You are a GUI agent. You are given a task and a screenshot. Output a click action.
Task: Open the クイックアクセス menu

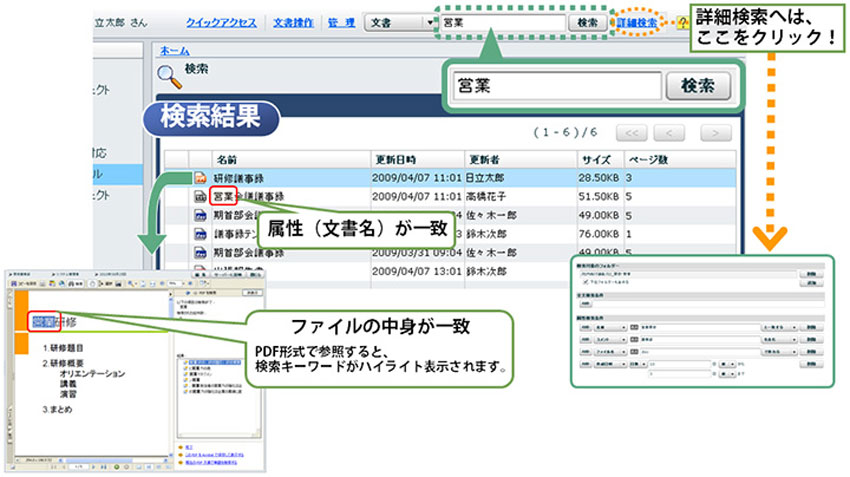pos(221,22)
